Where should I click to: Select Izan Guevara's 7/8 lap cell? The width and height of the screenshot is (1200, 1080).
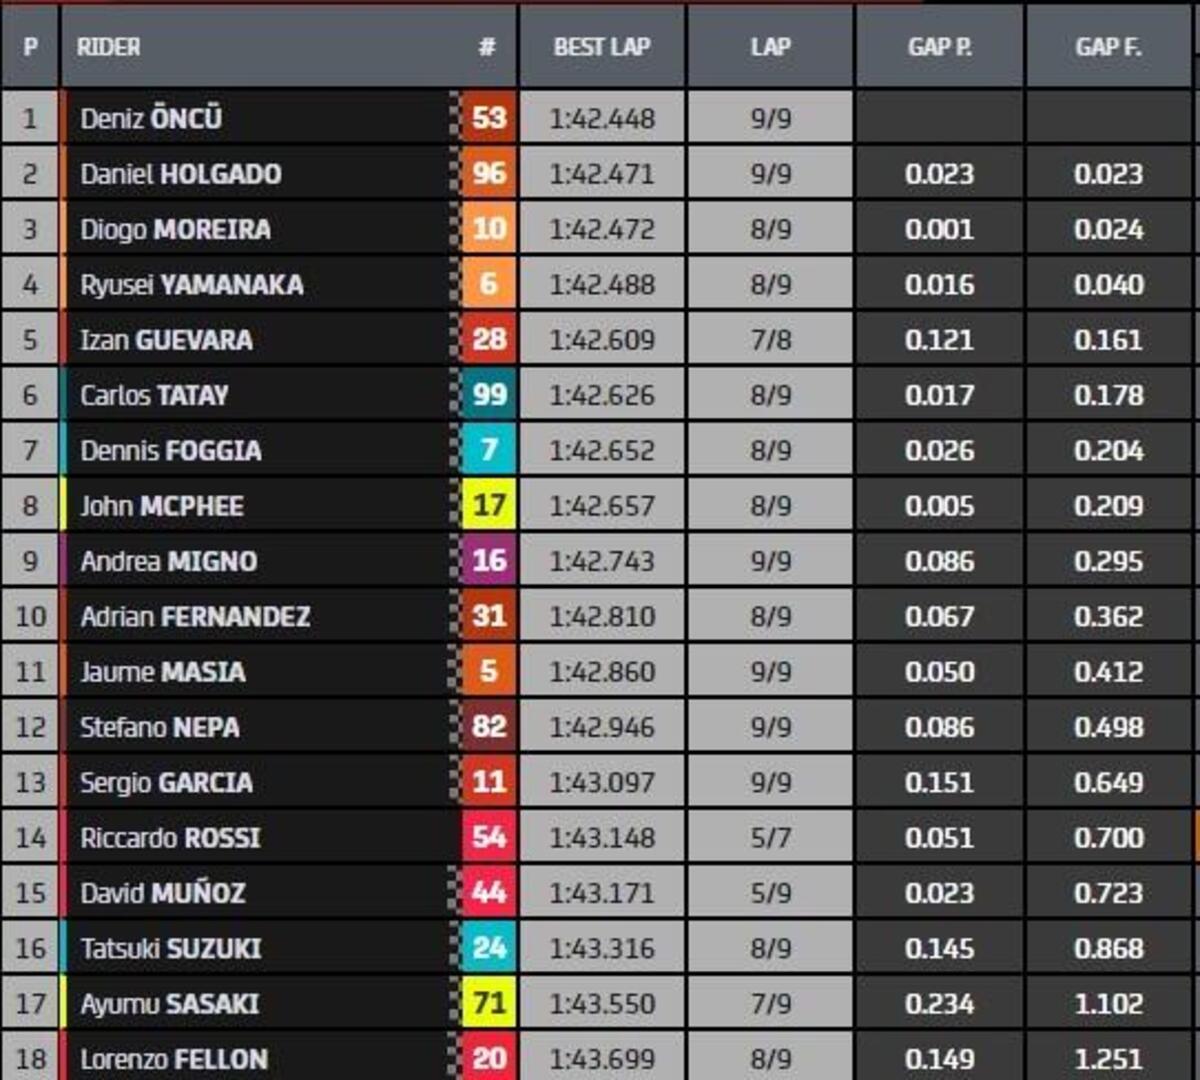tap(770, 340)
